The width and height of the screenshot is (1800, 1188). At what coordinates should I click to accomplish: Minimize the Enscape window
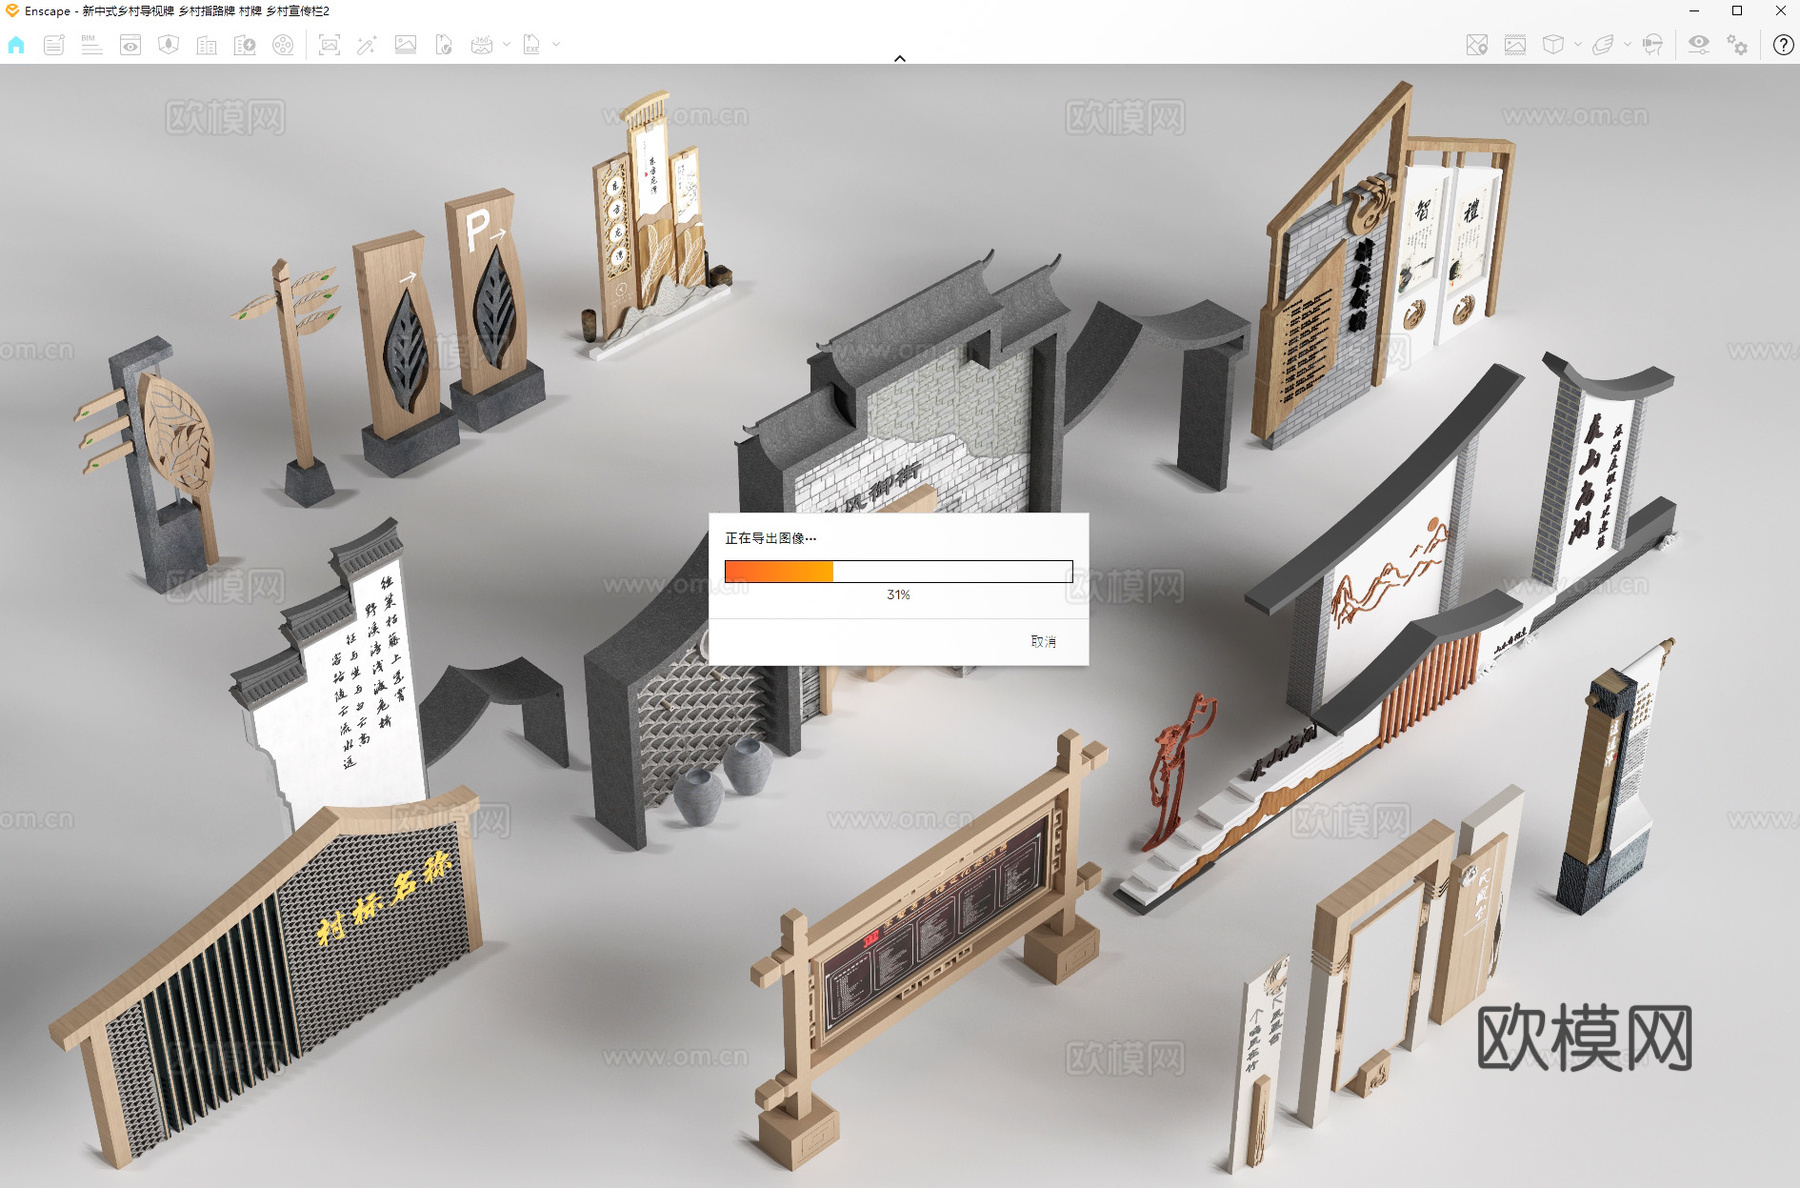coord(1694,11)
